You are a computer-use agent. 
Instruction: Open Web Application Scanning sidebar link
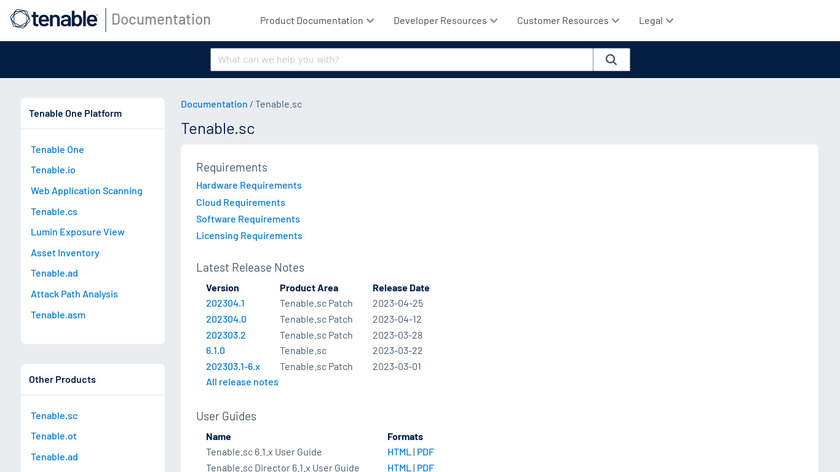pyautogui.click(x=86, y=191)
